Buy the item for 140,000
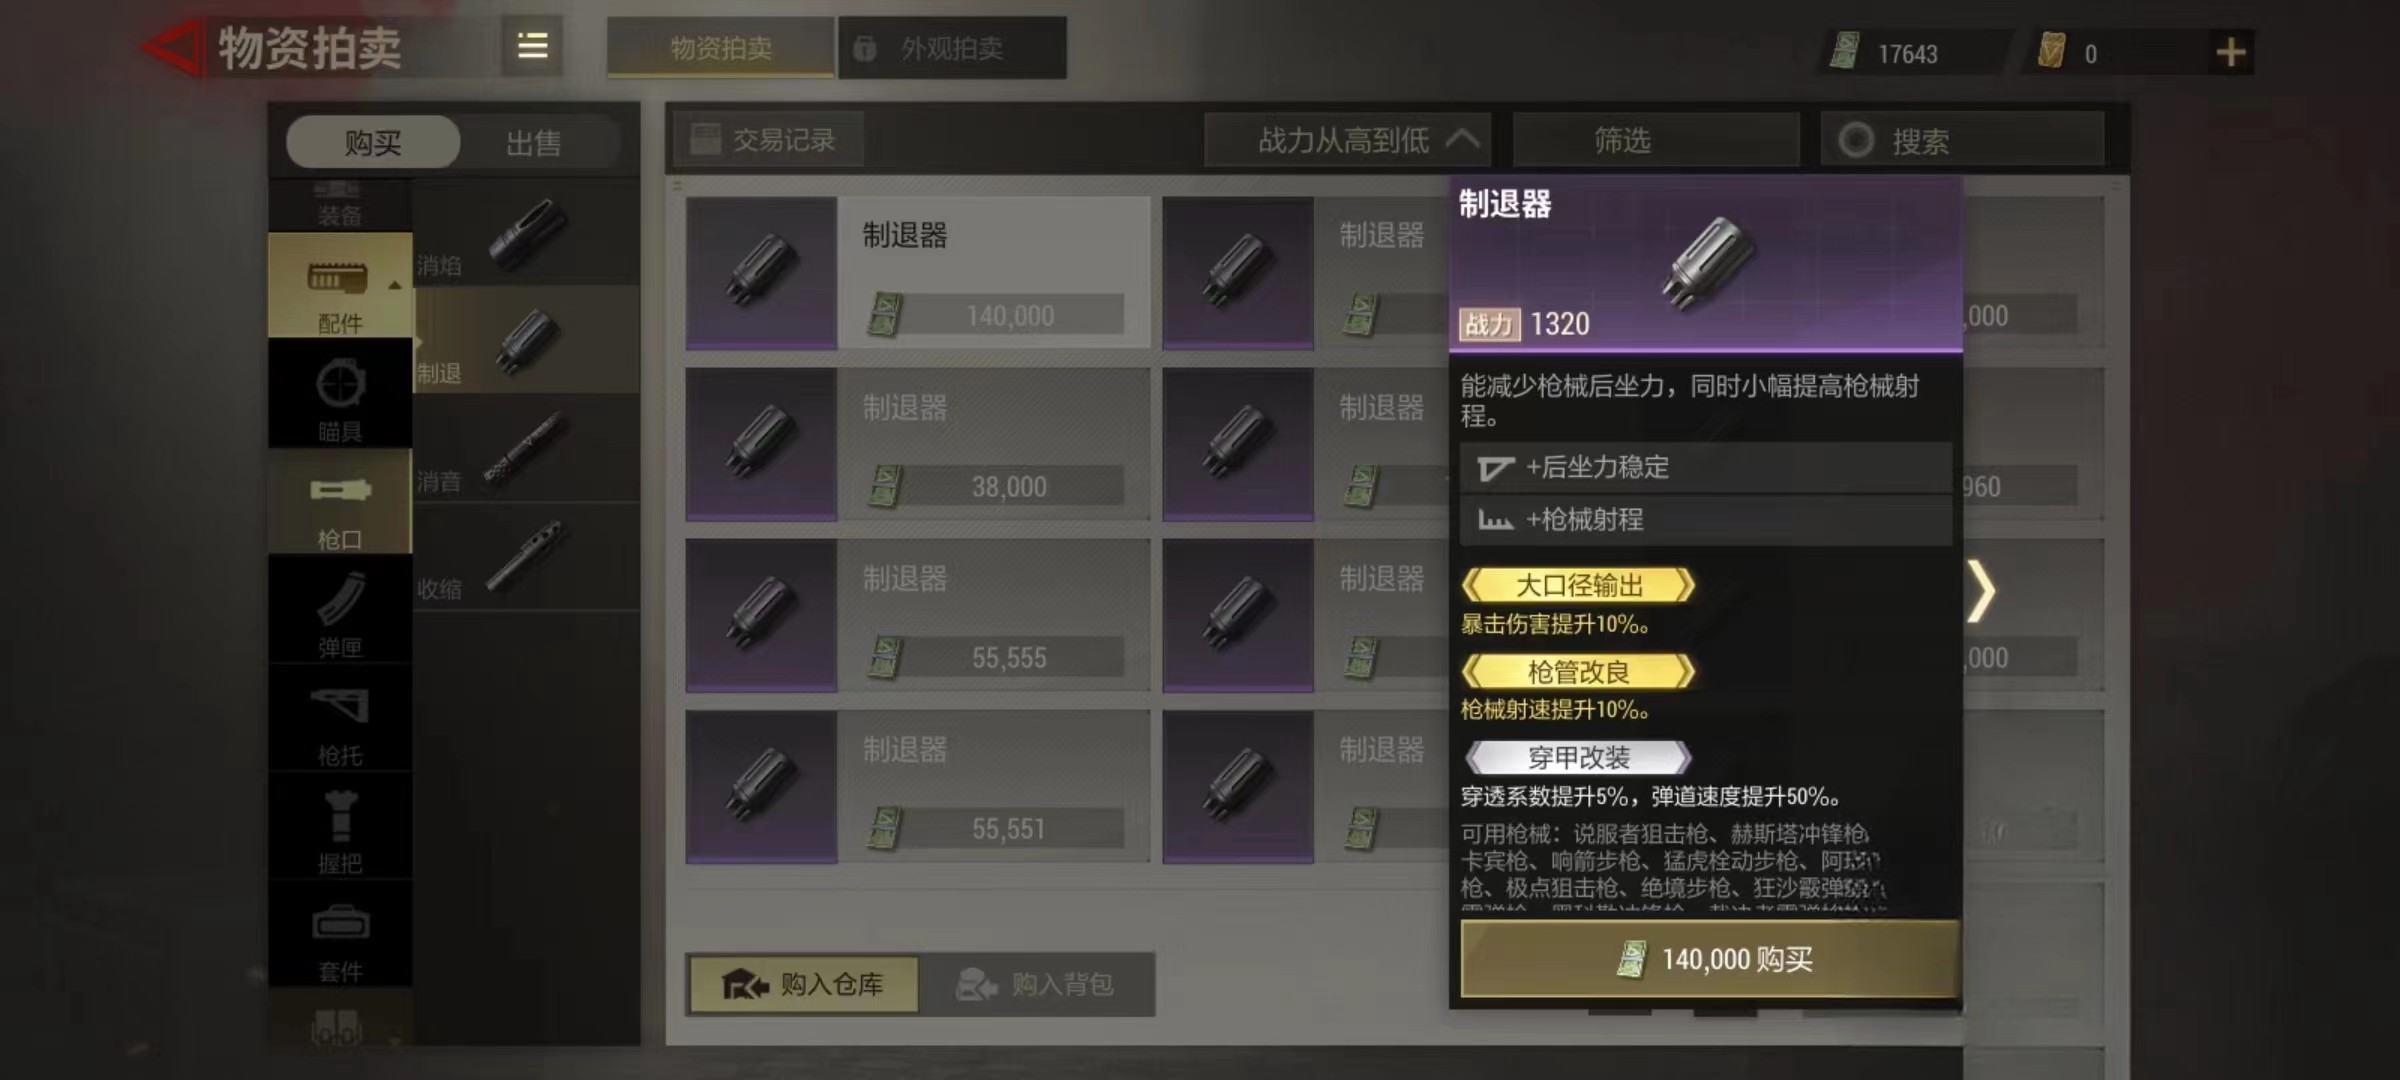Image resolution: width=2400 pixels, height=1080 pixels. point(1710,959)
